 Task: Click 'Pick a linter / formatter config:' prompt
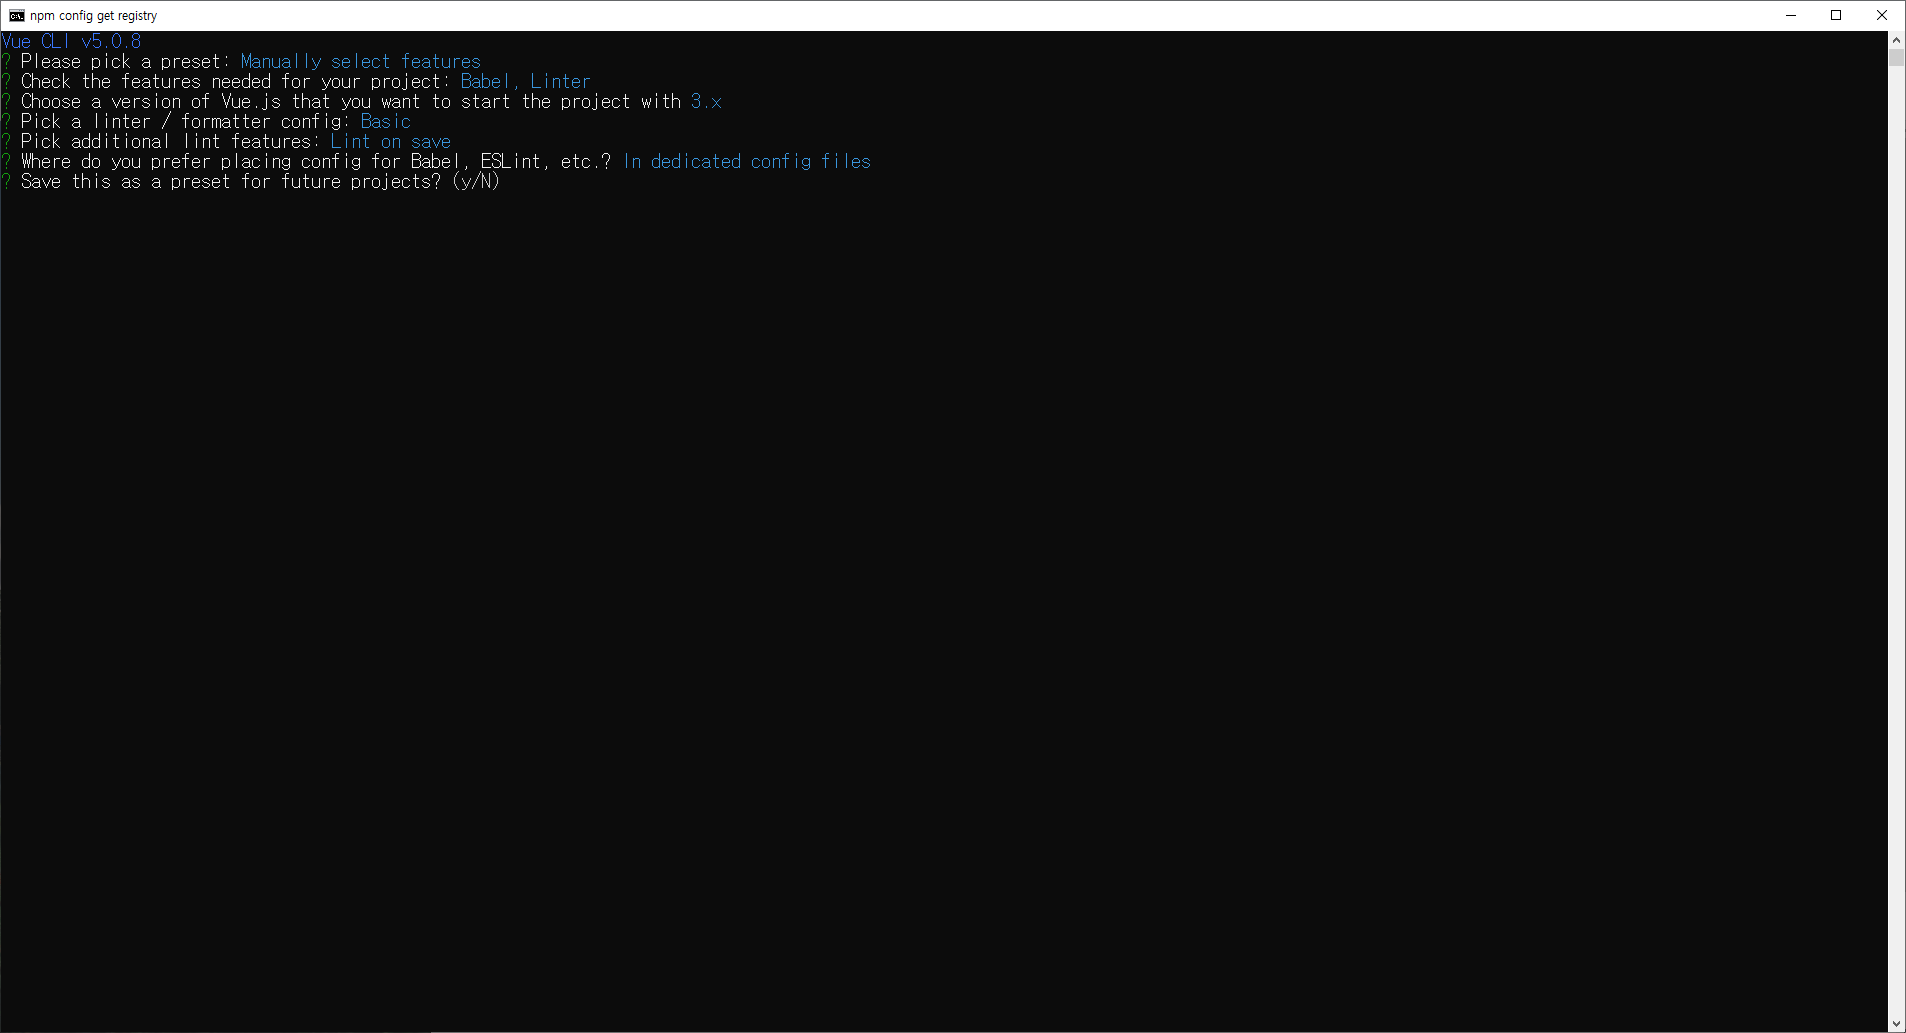click(186, 121)
